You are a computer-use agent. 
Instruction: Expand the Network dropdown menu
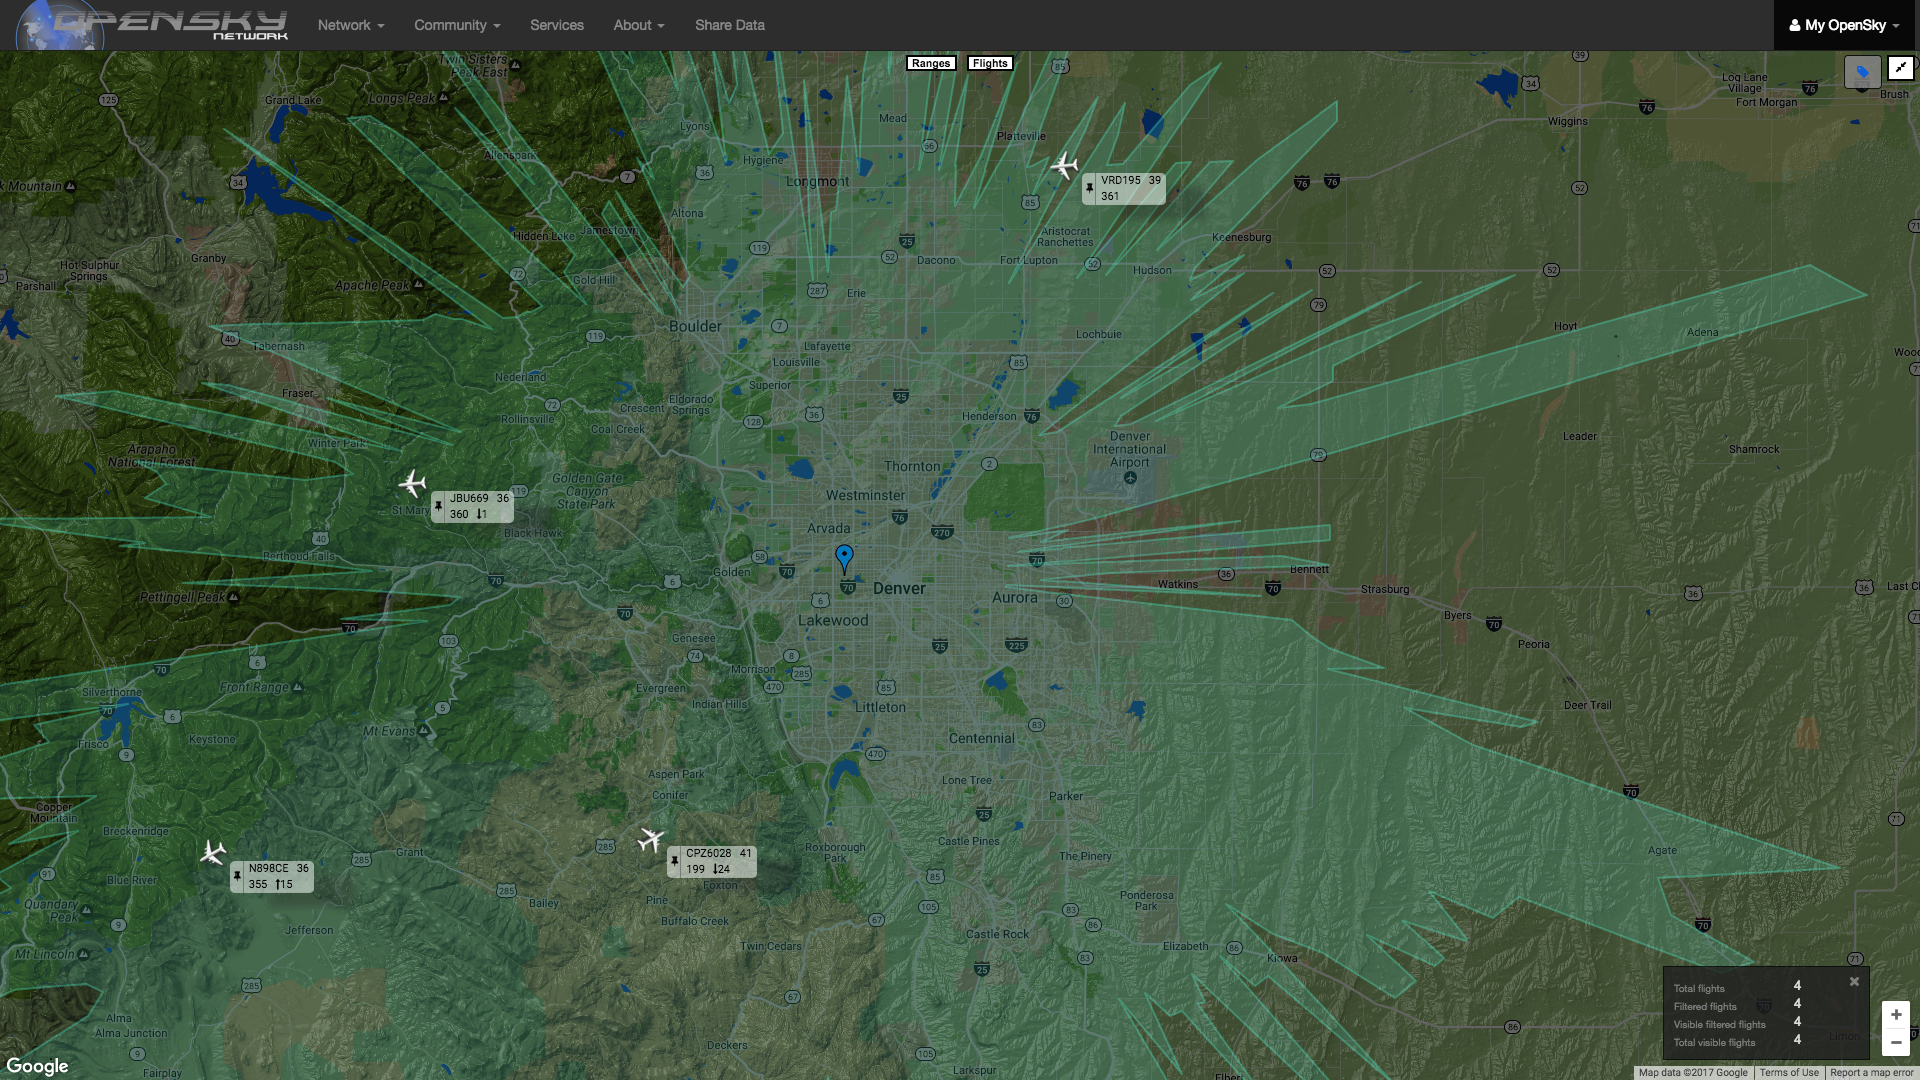(x=351, y=25)
